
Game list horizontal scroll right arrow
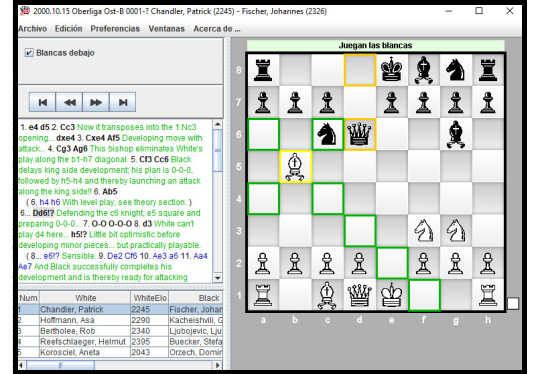coord(218,365)
